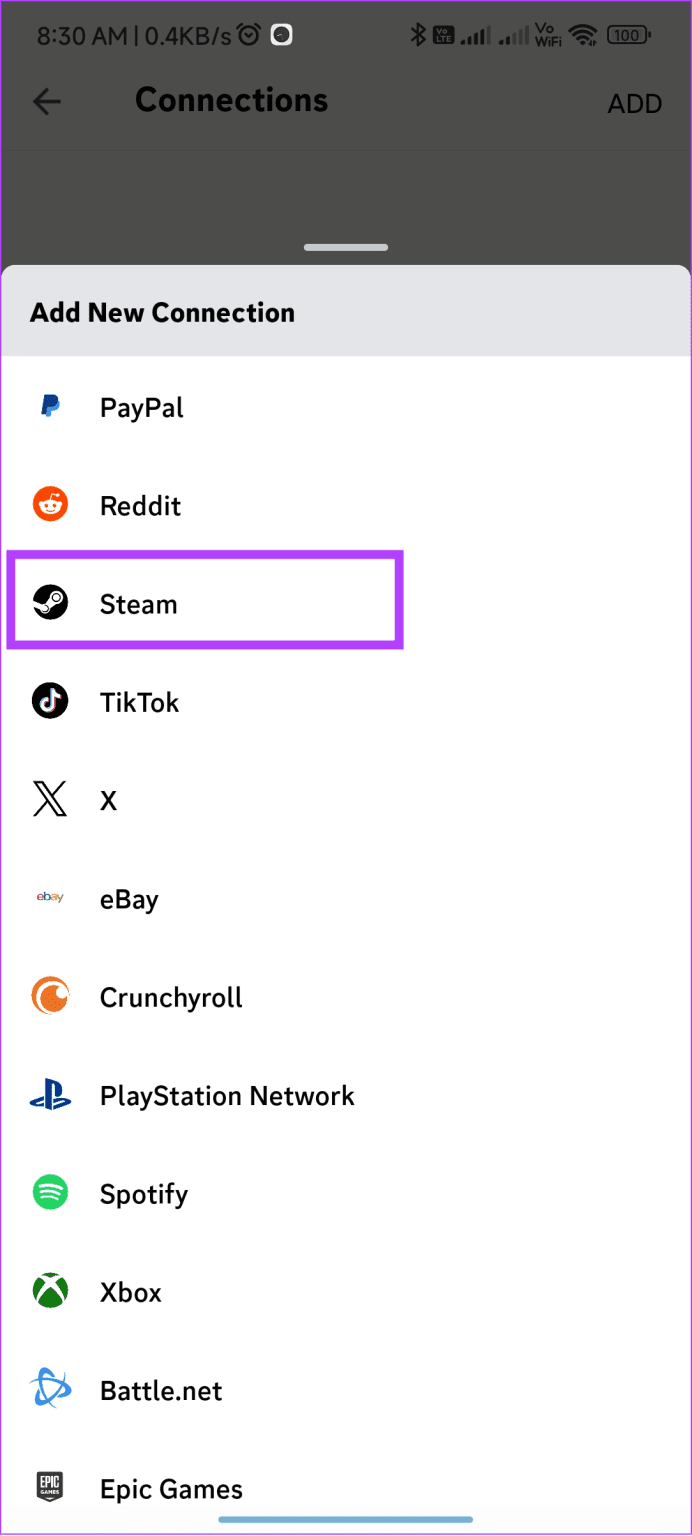This screenshot has width=692, height=1536.
Task: Tap the sheet drag handle
Action: tap(345, 246)
